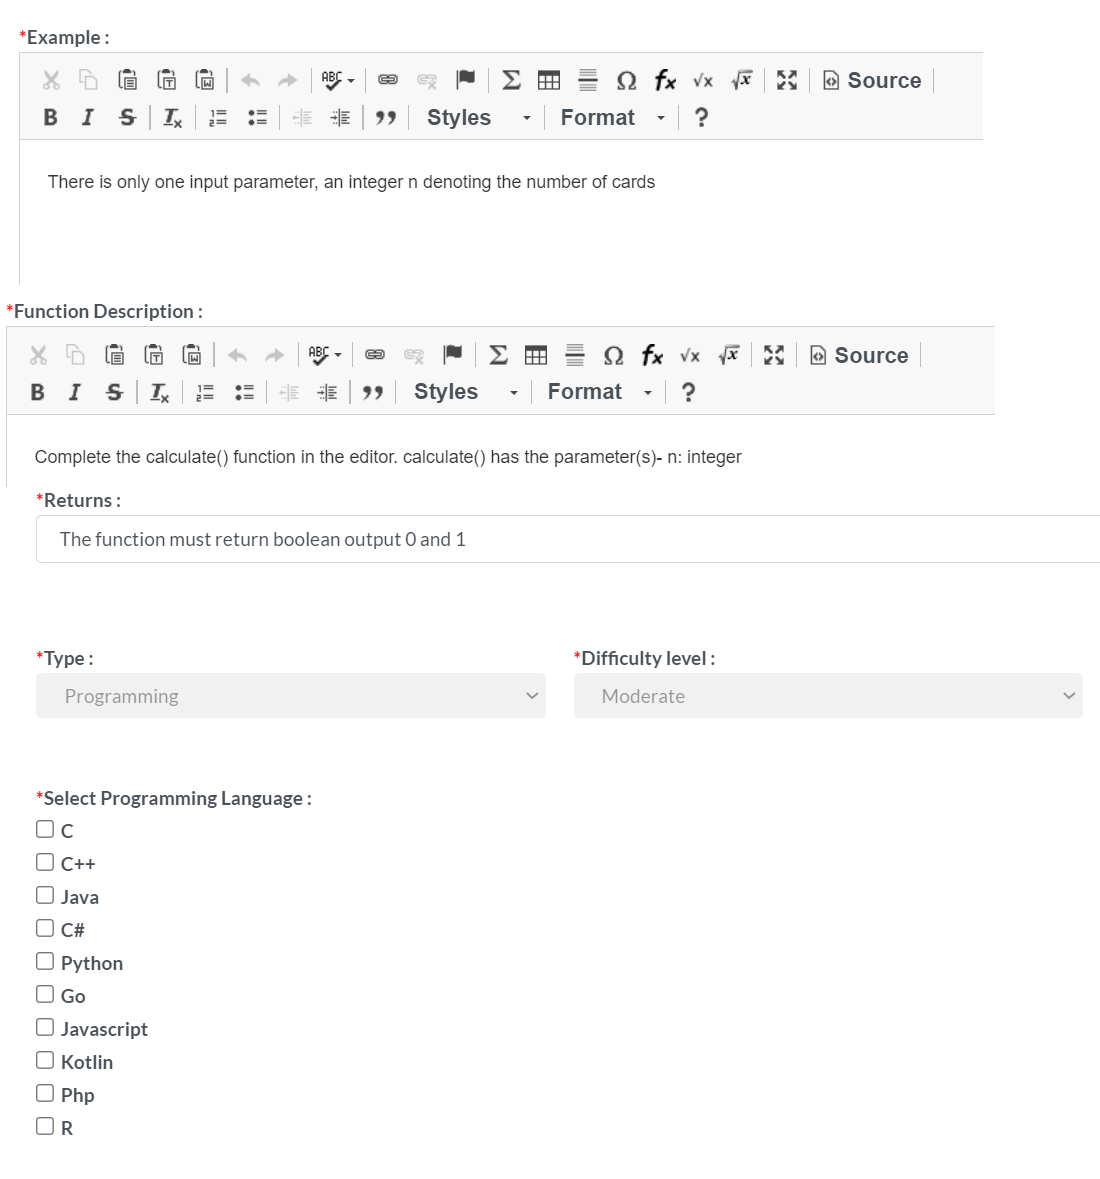Enable the Java language checkbox

45,895
